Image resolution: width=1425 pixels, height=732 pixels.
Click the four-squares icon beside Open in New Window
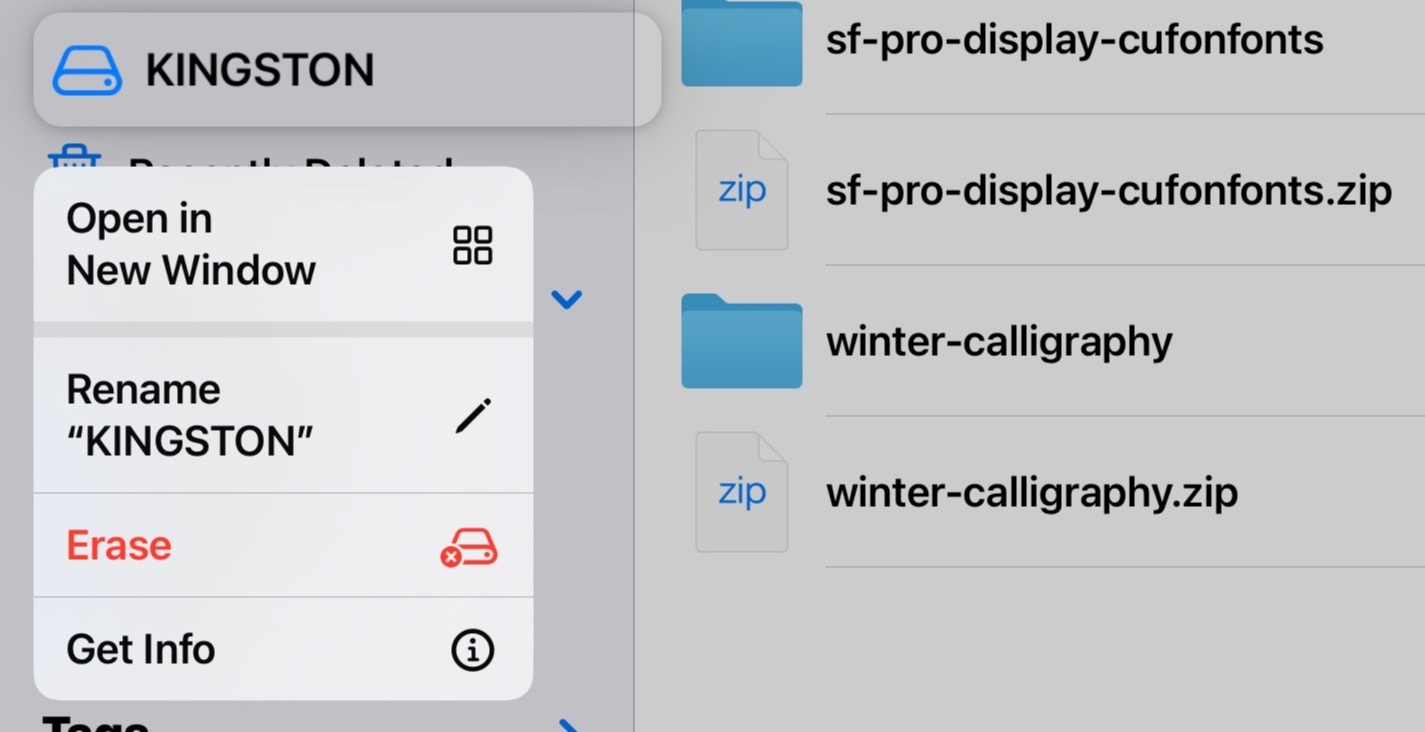[472, 245]
